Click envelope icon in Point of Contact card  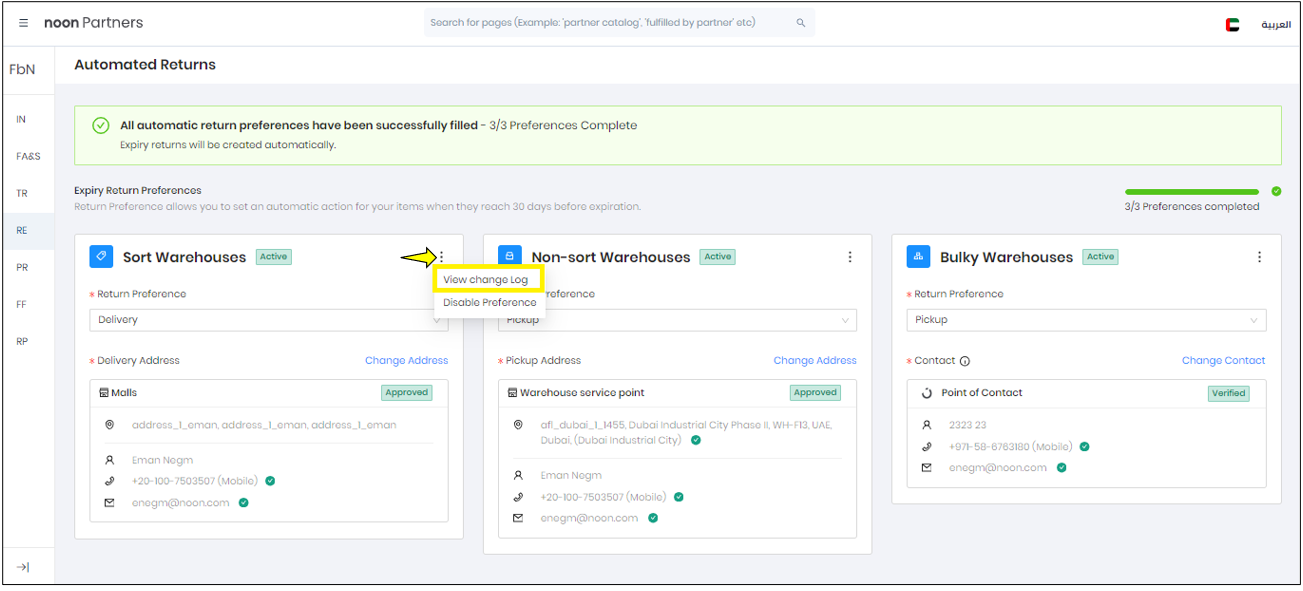(927, 467)
